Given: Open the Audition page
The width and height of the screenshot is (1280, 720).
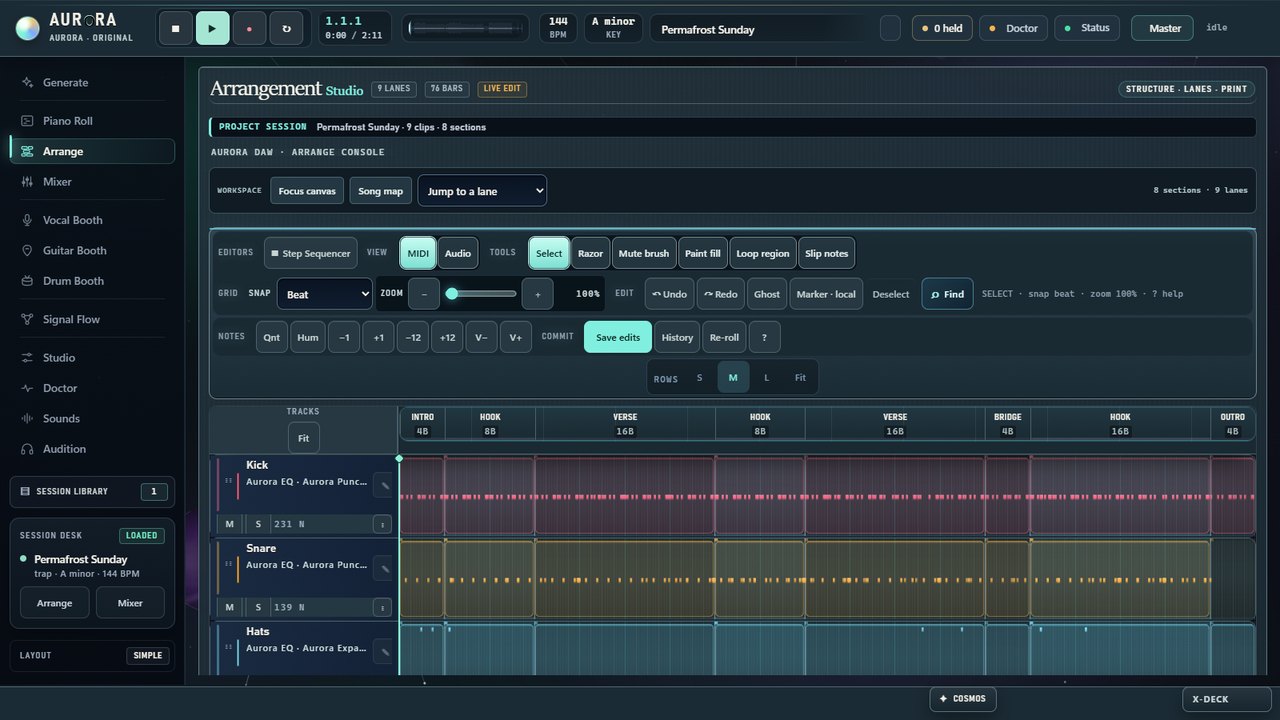Looking at the screenshot, I should (x=92, y=449).
